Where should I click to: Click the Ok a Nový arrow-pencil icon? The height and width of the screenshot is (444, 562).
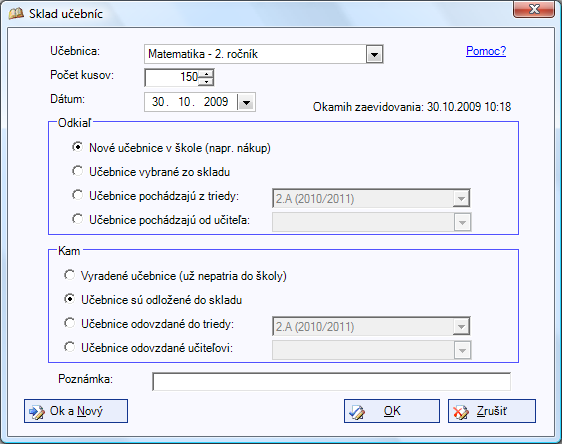click(37, 412)
